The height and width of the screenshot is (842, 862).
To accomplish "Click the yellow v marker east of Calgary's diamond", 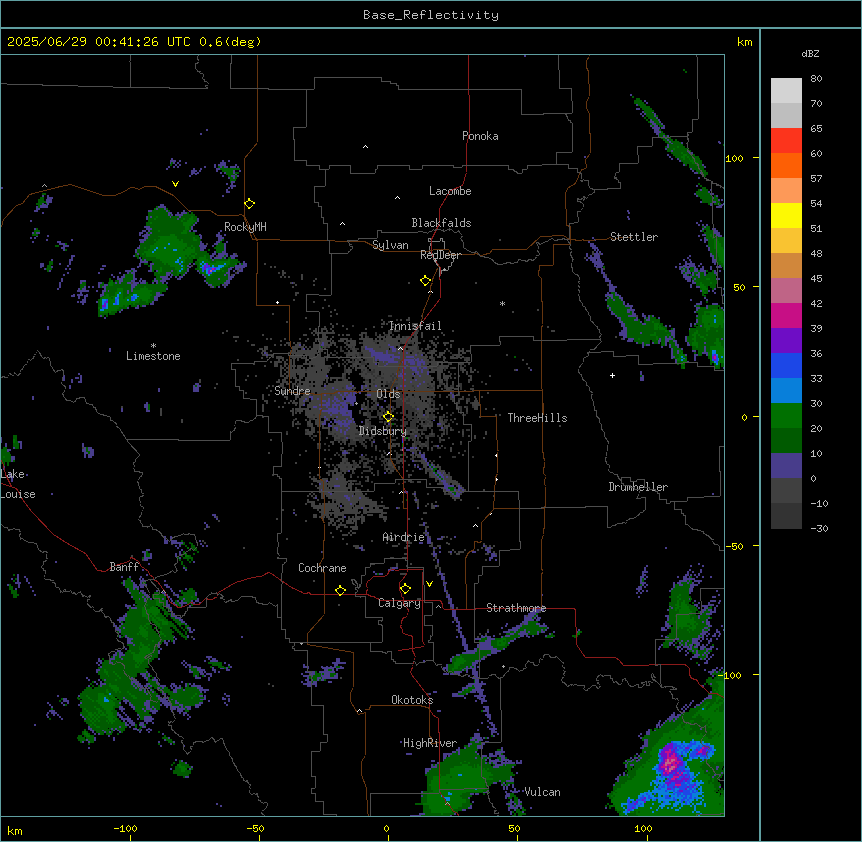I will 429,584.
